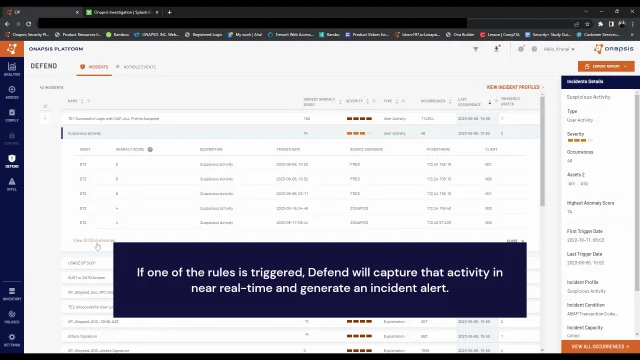Click the global filter funnel icon in header
Screen dimensions: 640x360
(x=476, y=49)
